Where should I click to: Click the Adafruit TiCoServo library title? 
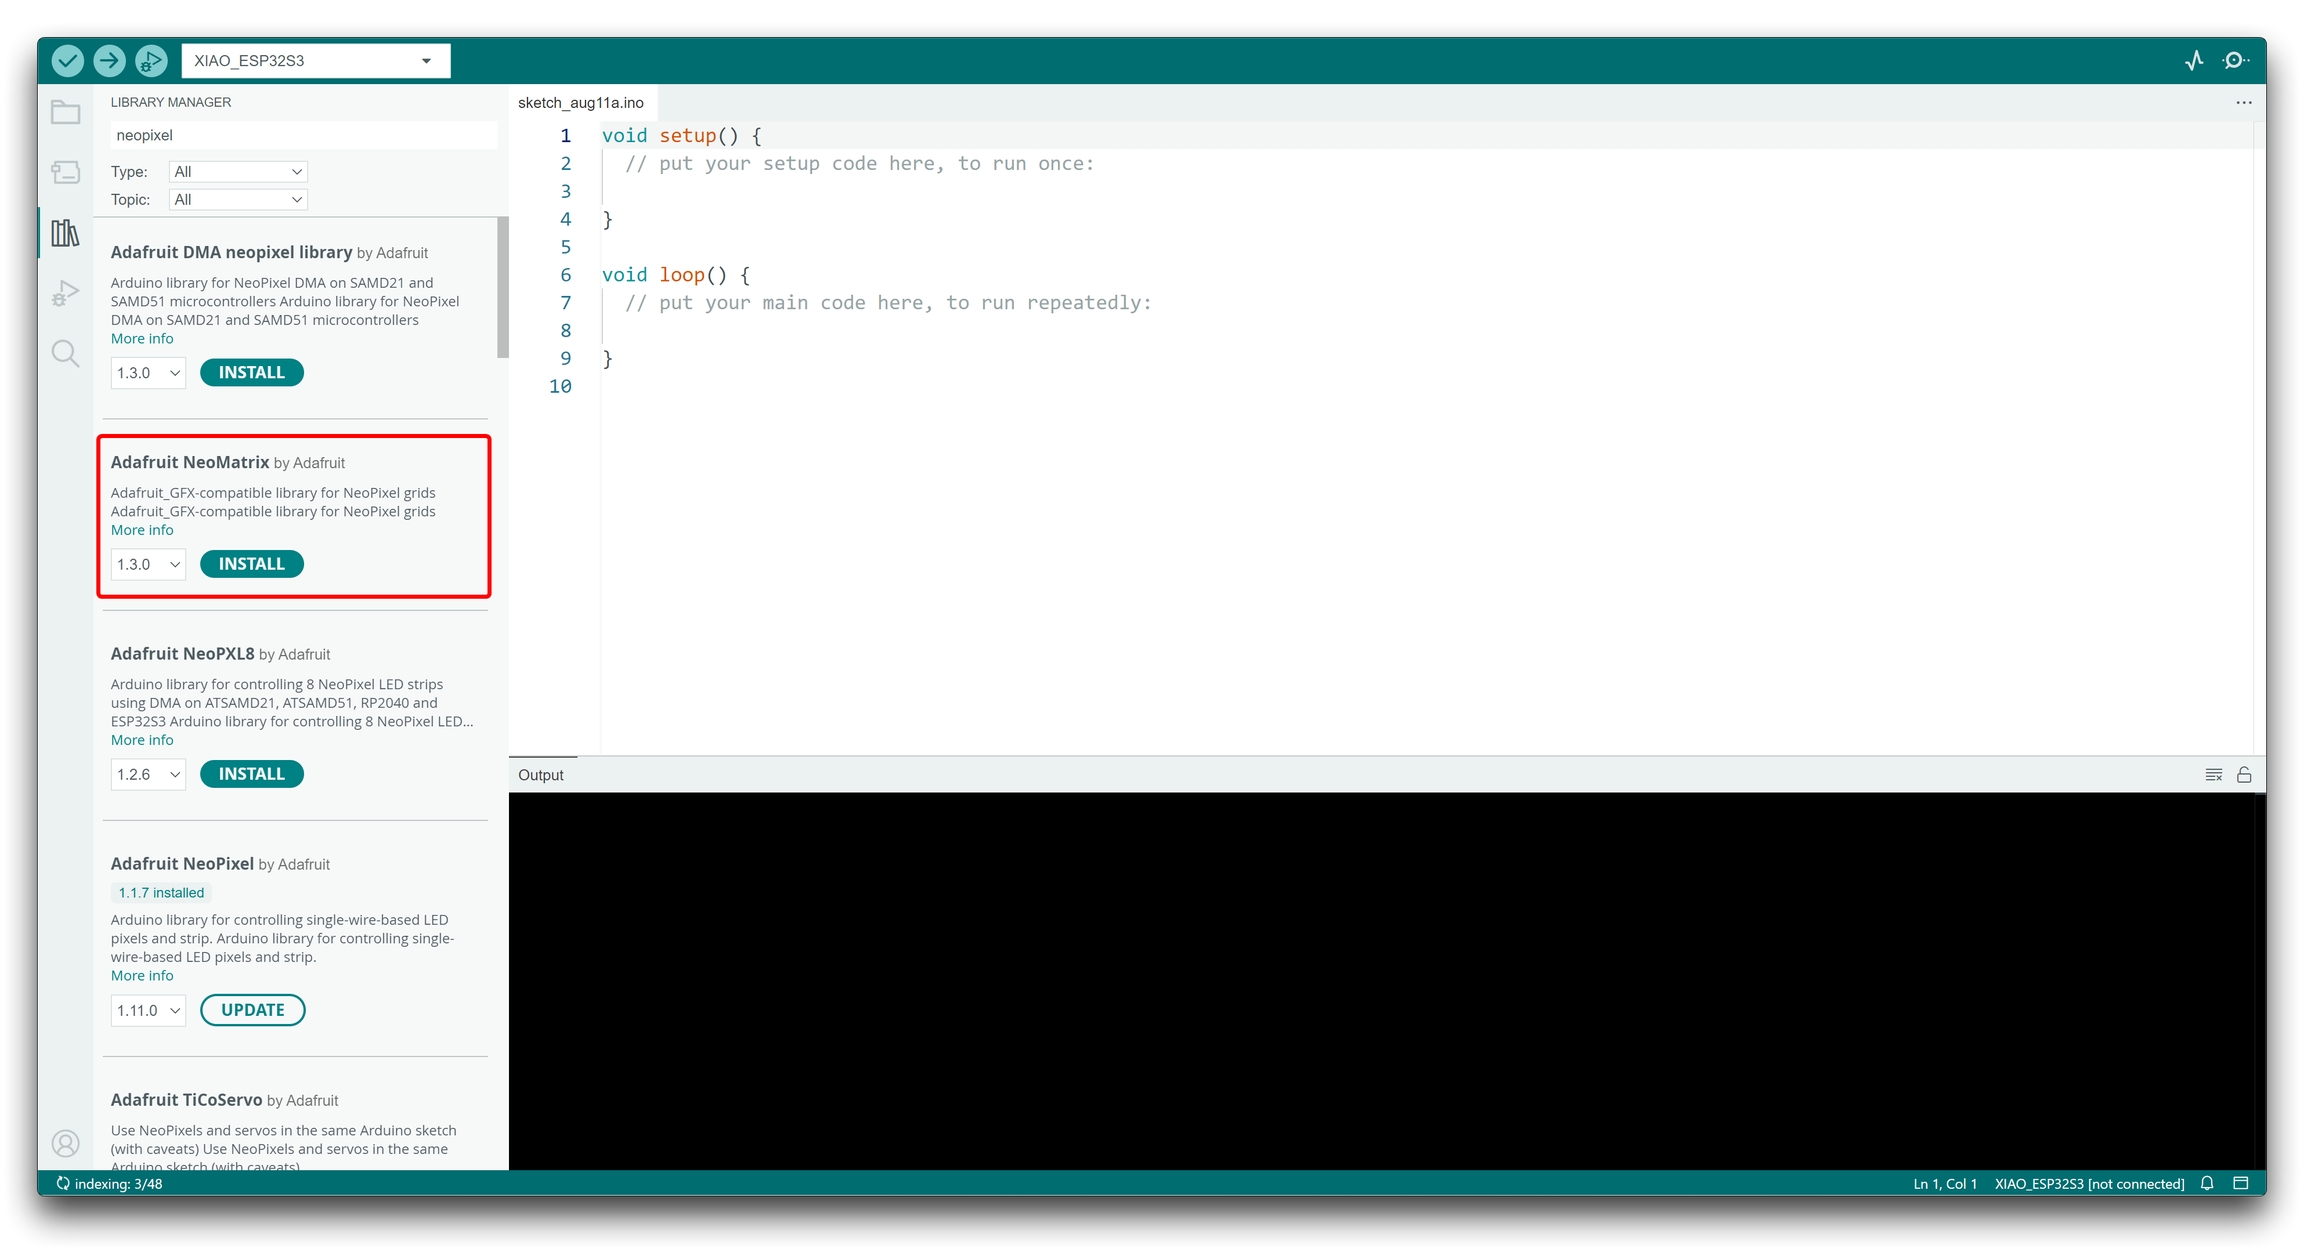coord(186,1100)
